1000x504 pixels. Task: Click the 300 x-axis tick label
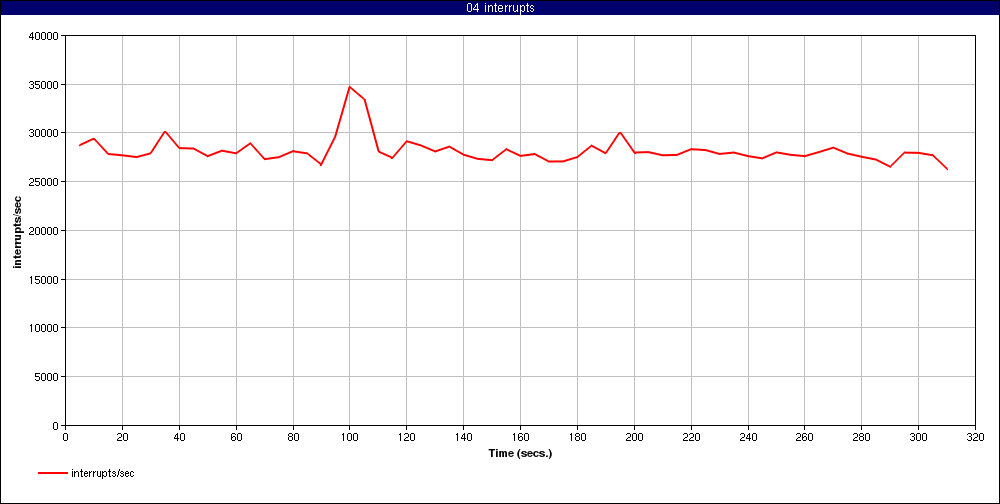(x=918, y=437)
